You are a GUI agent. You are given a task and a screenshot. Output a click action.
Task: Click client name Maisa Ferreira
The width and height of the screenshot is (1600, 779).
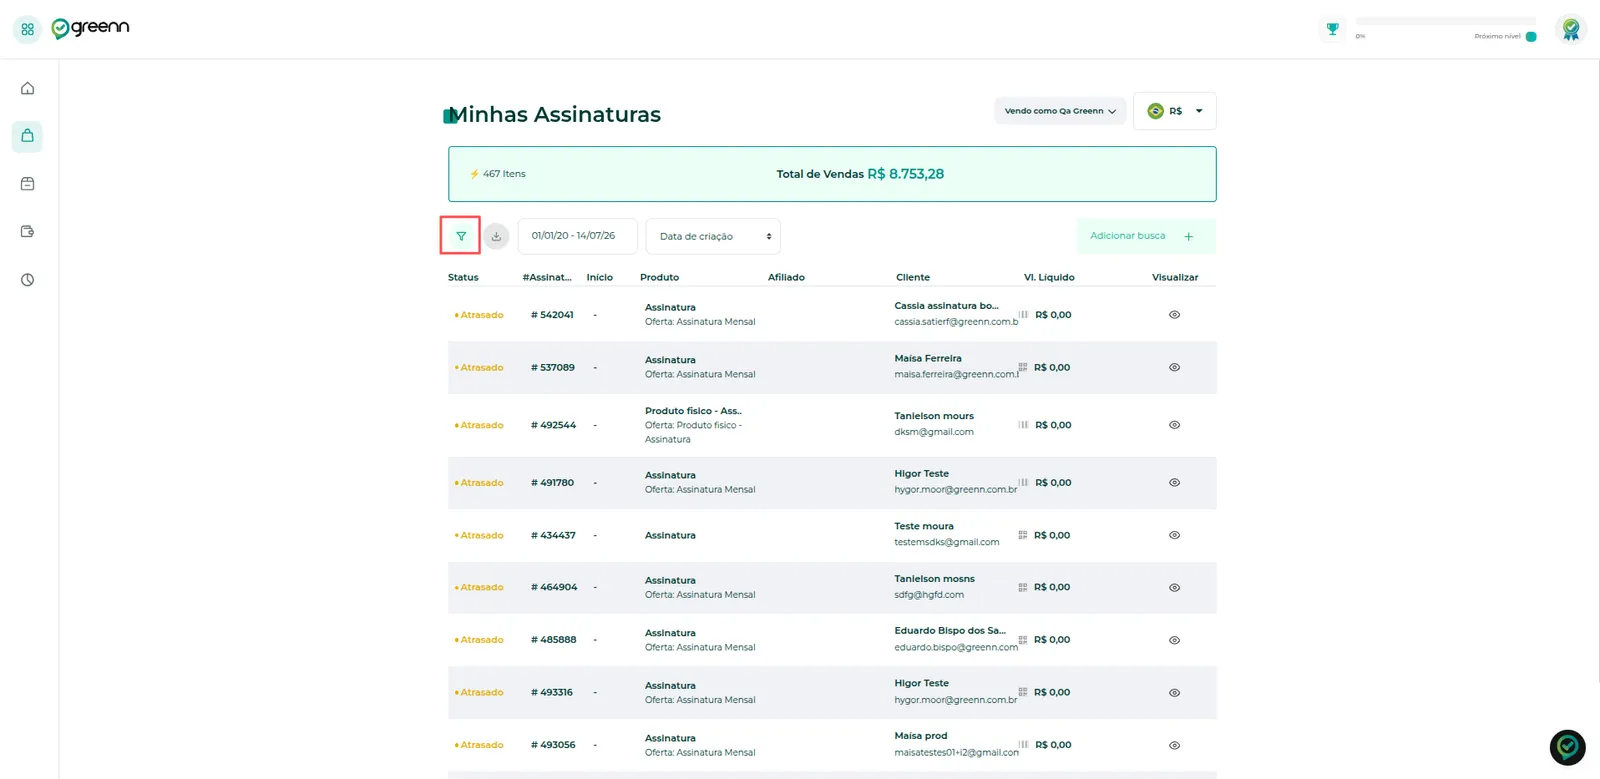(x=928, y=358)
